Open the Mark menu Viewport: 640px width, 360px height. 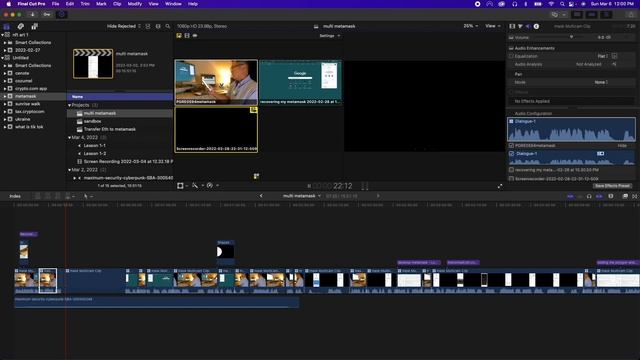click(101, 4)
